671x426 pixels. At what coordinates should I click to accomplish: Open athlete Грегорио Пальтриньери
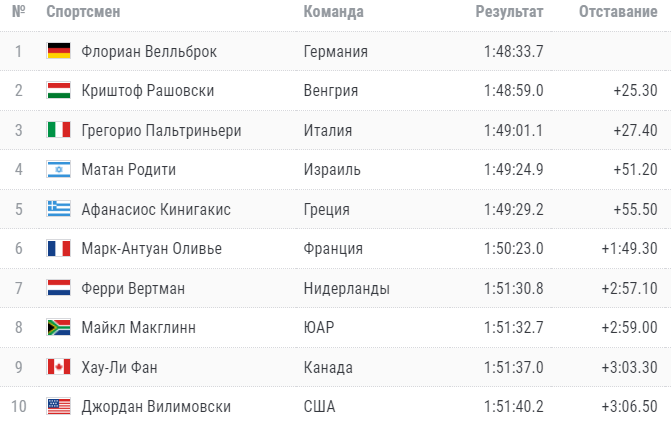(x=161, y=130)
